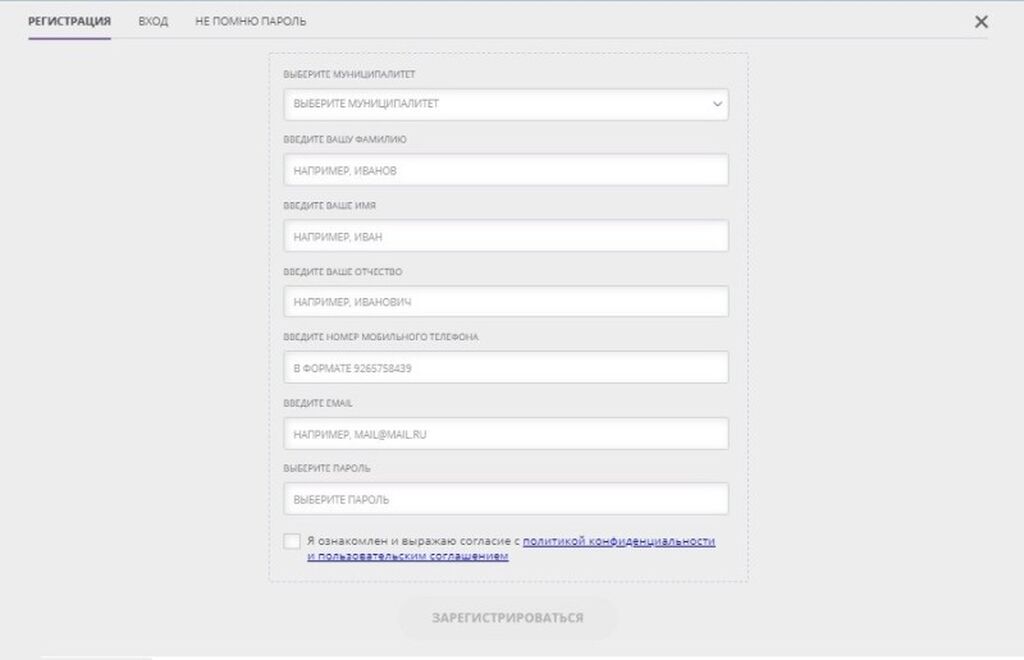Open the НЕ ПОМНЮ ПАРОЛЬ tab

(251, 21)
